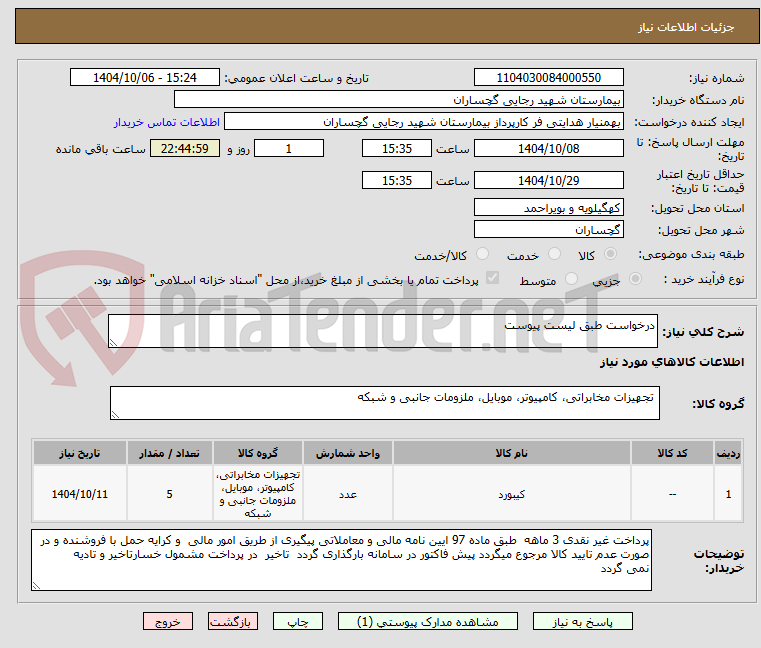
Task: Click the price validity time 15:35 field
Action: pyautogui.click(x=397, y=180)
